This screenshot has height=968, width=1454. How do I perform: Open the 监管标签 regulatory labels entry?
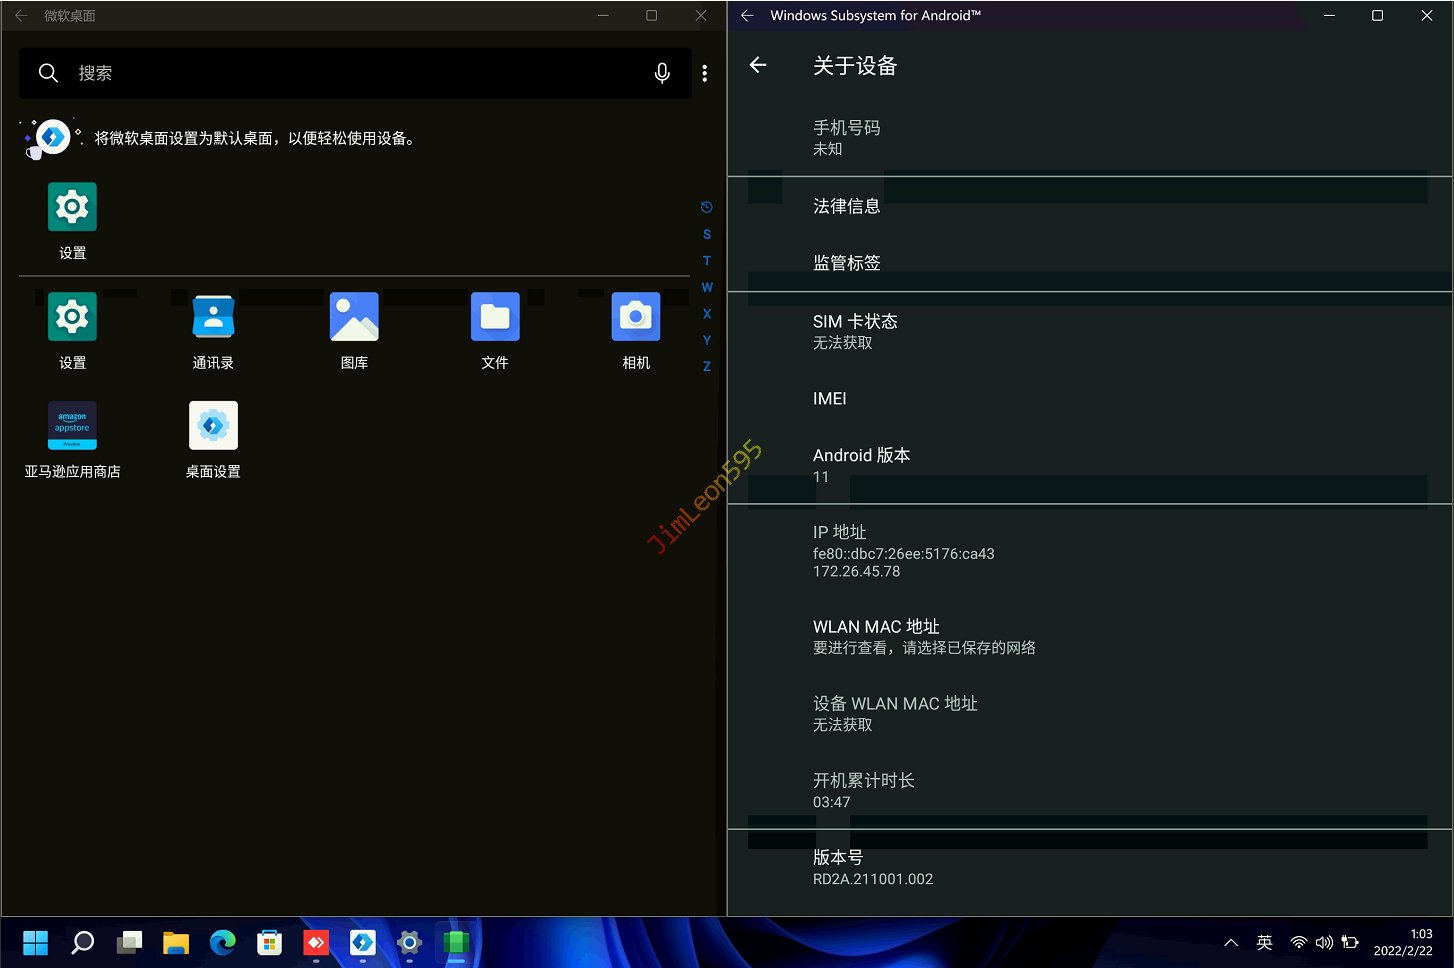[x=846, y=263]
